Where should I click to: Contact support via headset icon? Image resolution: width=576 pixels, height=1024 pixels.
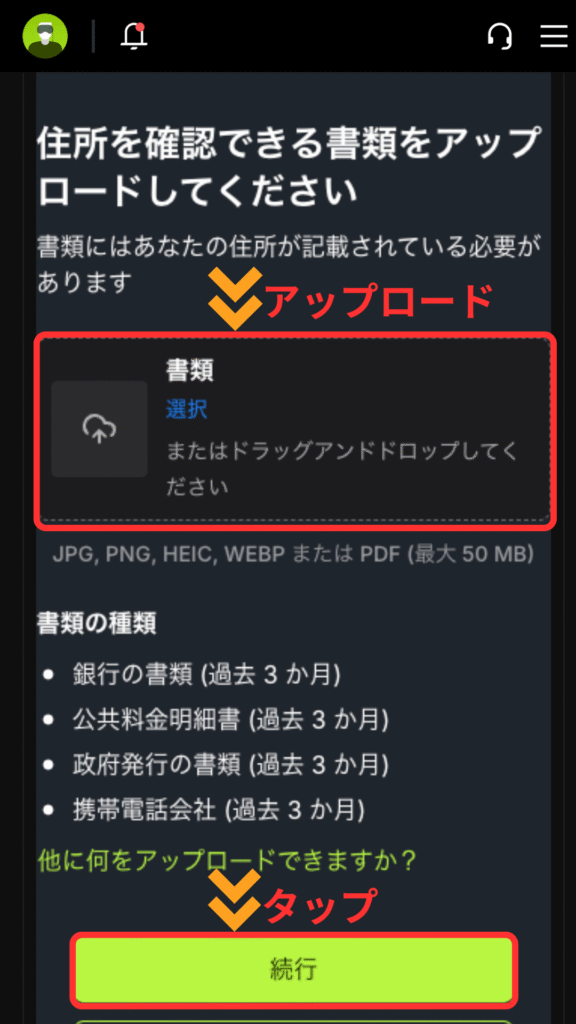pyautogui.click(x=500, y=36)
